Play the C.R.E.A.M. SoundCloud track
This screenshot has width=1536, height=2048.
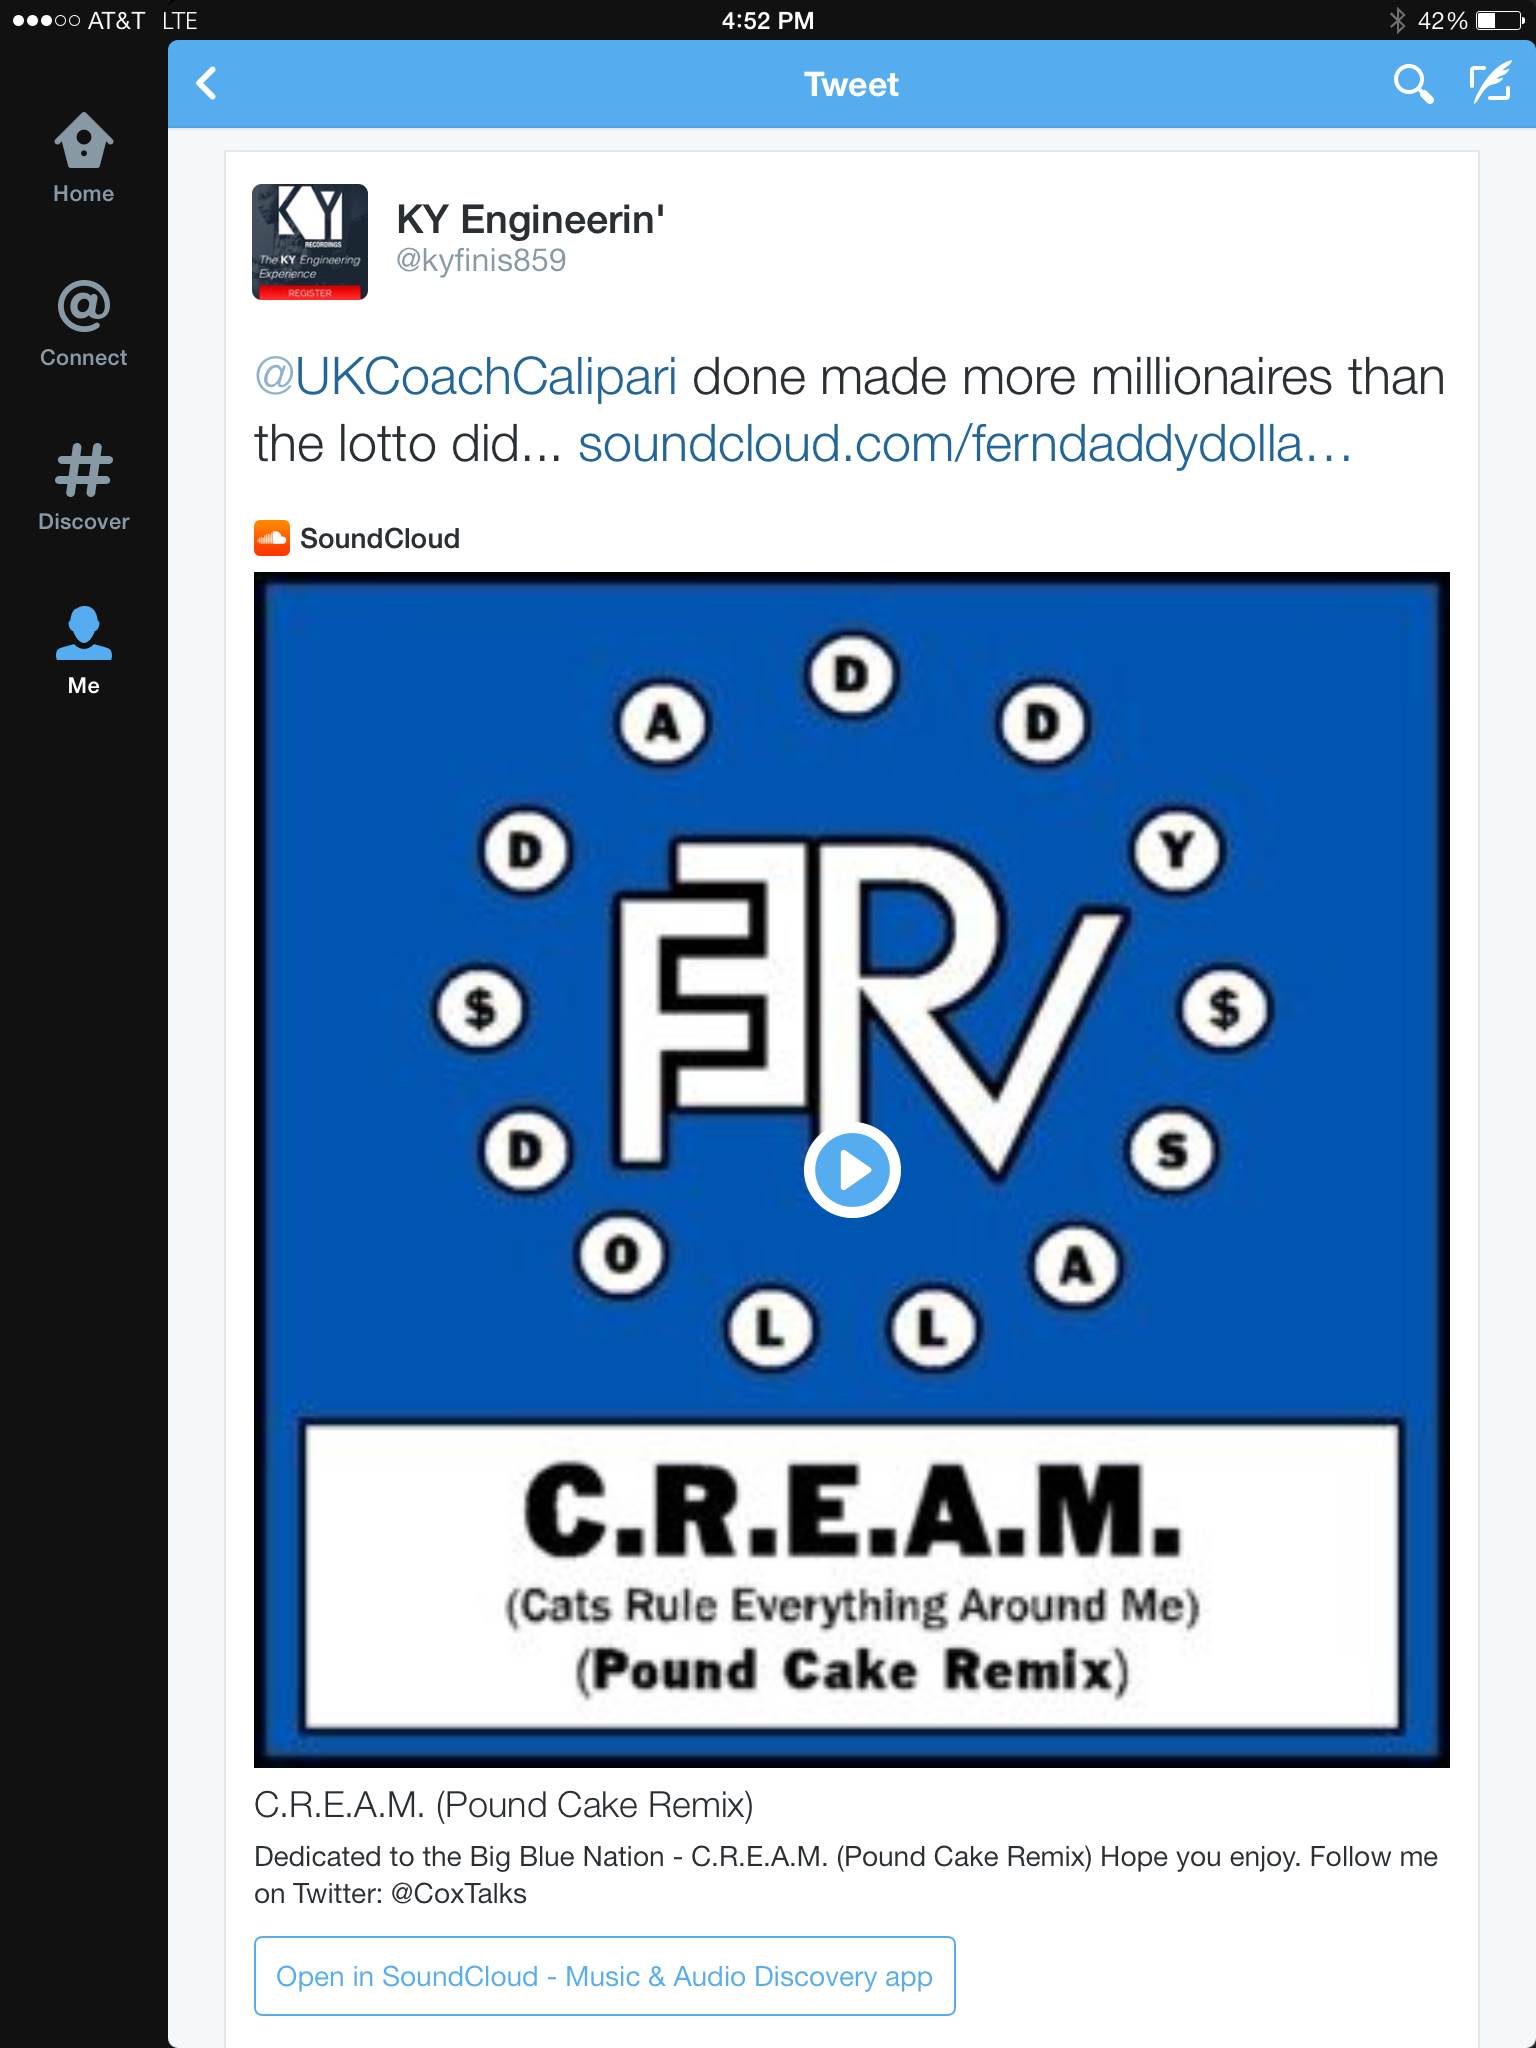[x=852, y=1170]
